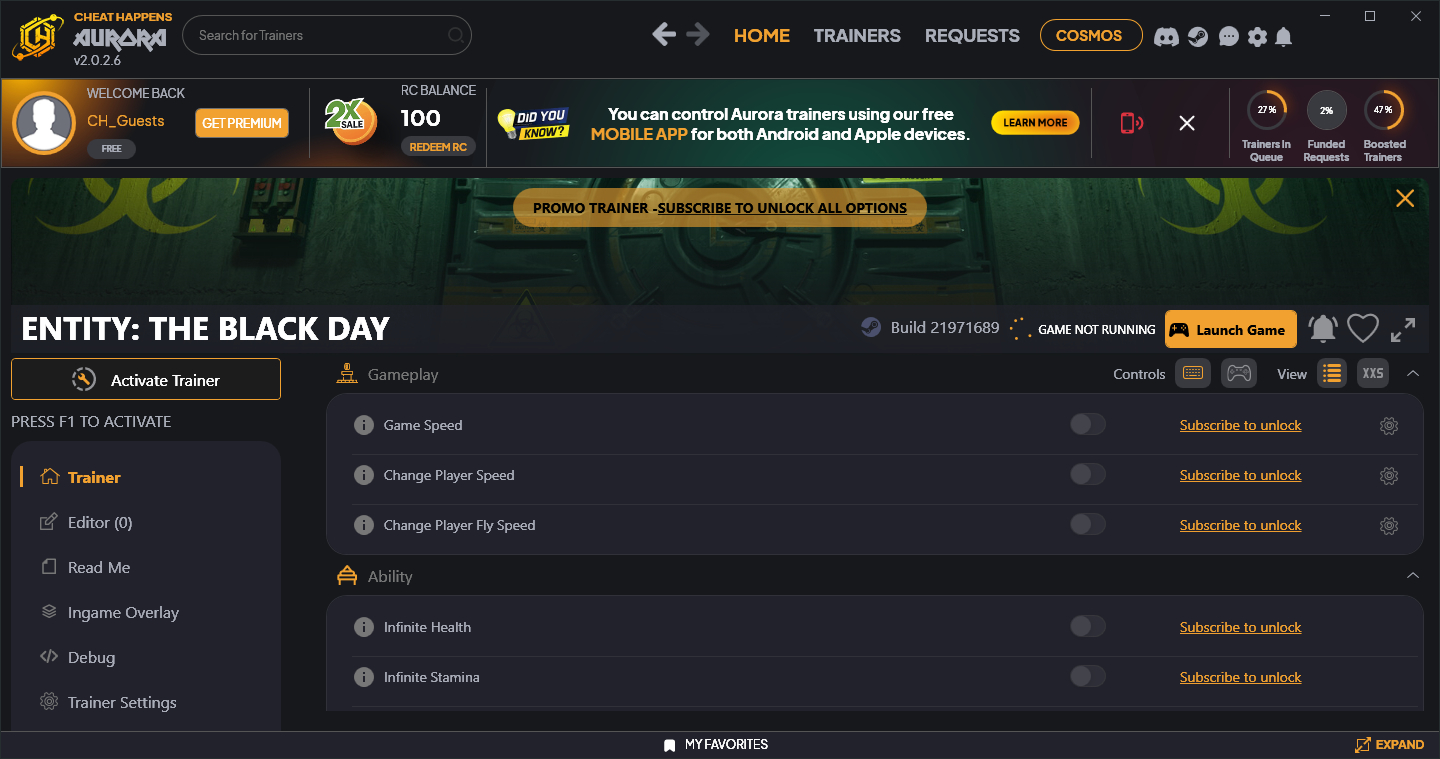The image size is (1440, 759).
Task: Click the mobile app phone icon
Action: 1131,123
